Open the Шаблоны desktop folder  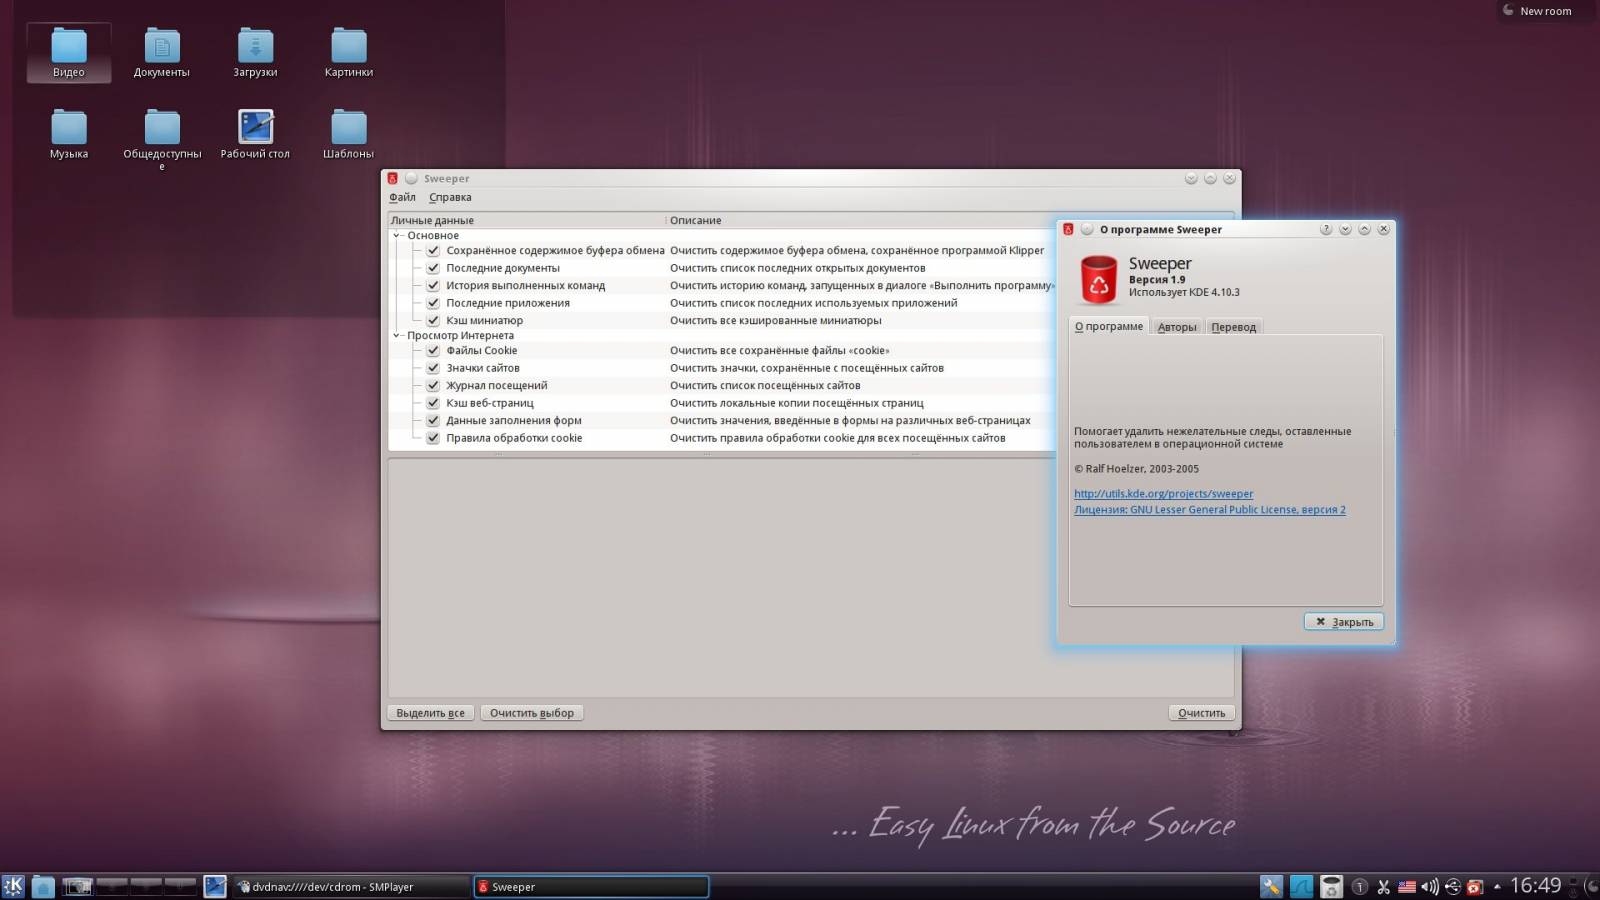pyautogui.click(x=349, y=134)
